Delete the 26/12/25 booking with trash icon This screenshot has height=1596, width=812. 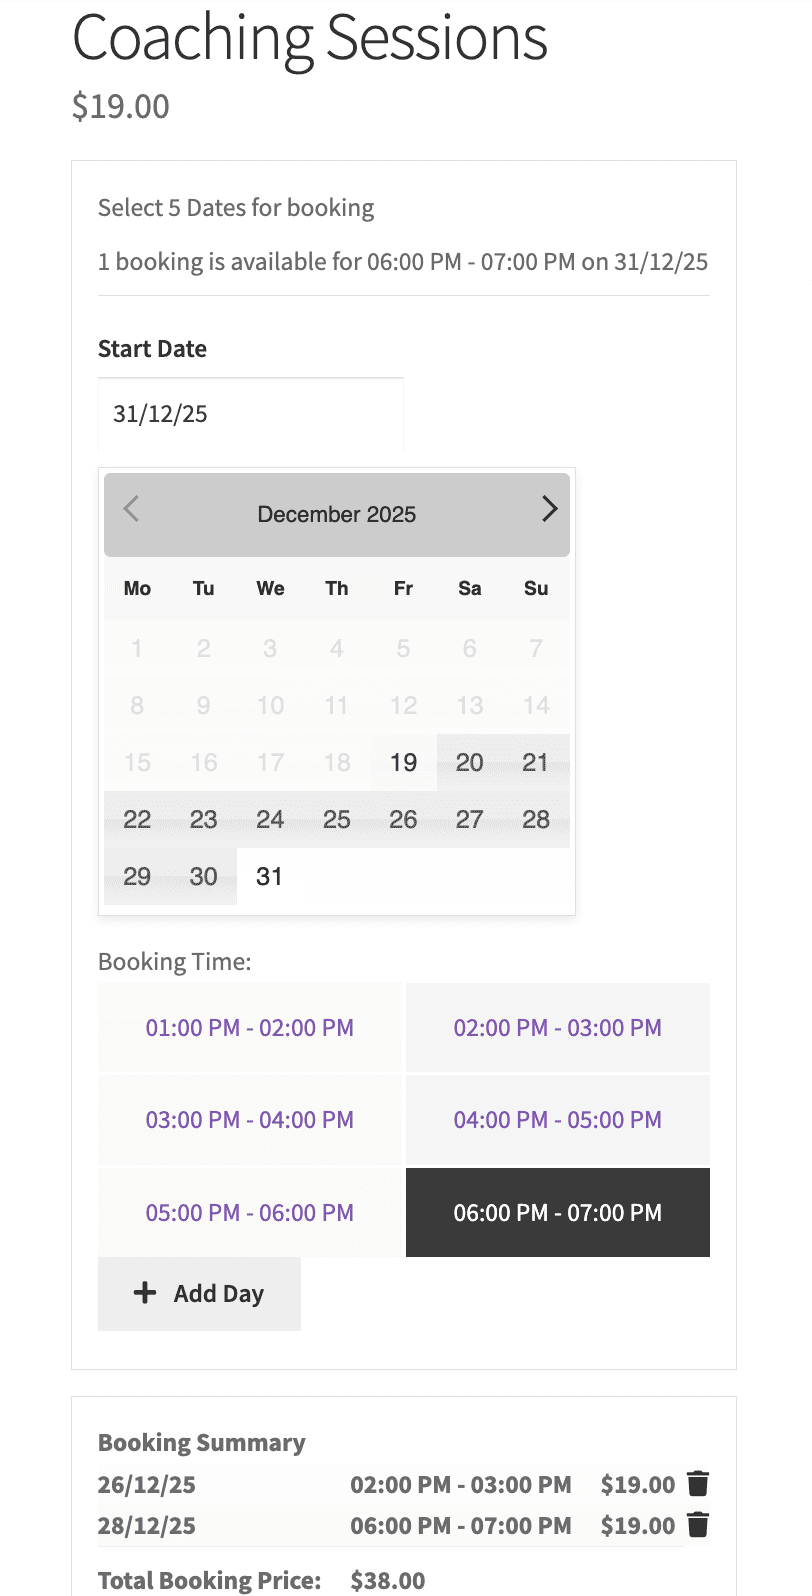(698, 1484)
